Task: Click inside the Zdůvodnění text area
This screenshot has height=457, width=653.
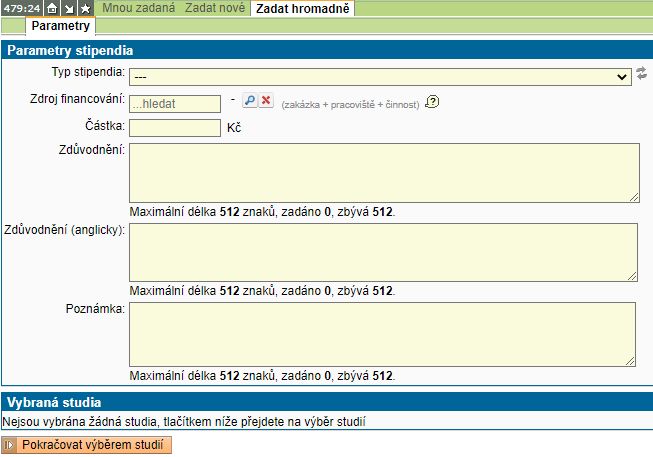Action: pos(384,173)
